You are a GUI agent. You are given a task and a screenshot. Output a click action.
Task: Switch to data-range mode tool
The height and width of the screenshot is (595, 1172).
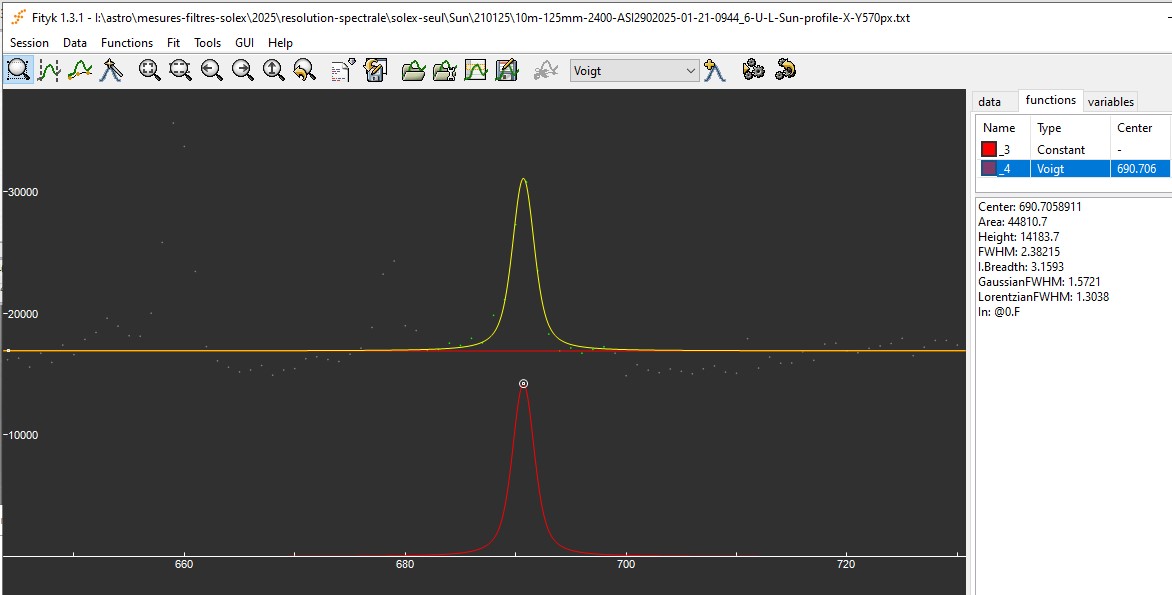49,70
